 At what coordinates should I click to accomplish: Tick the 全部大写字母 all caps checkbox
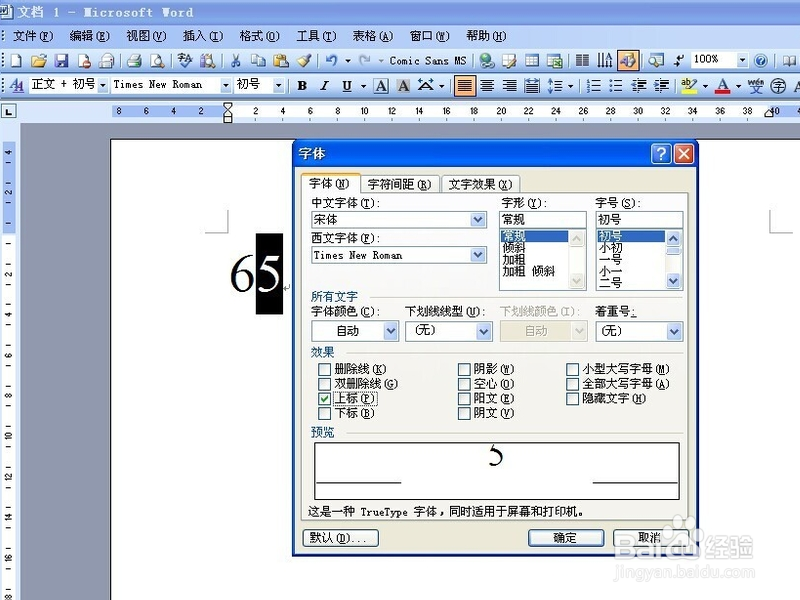[572, 384]
